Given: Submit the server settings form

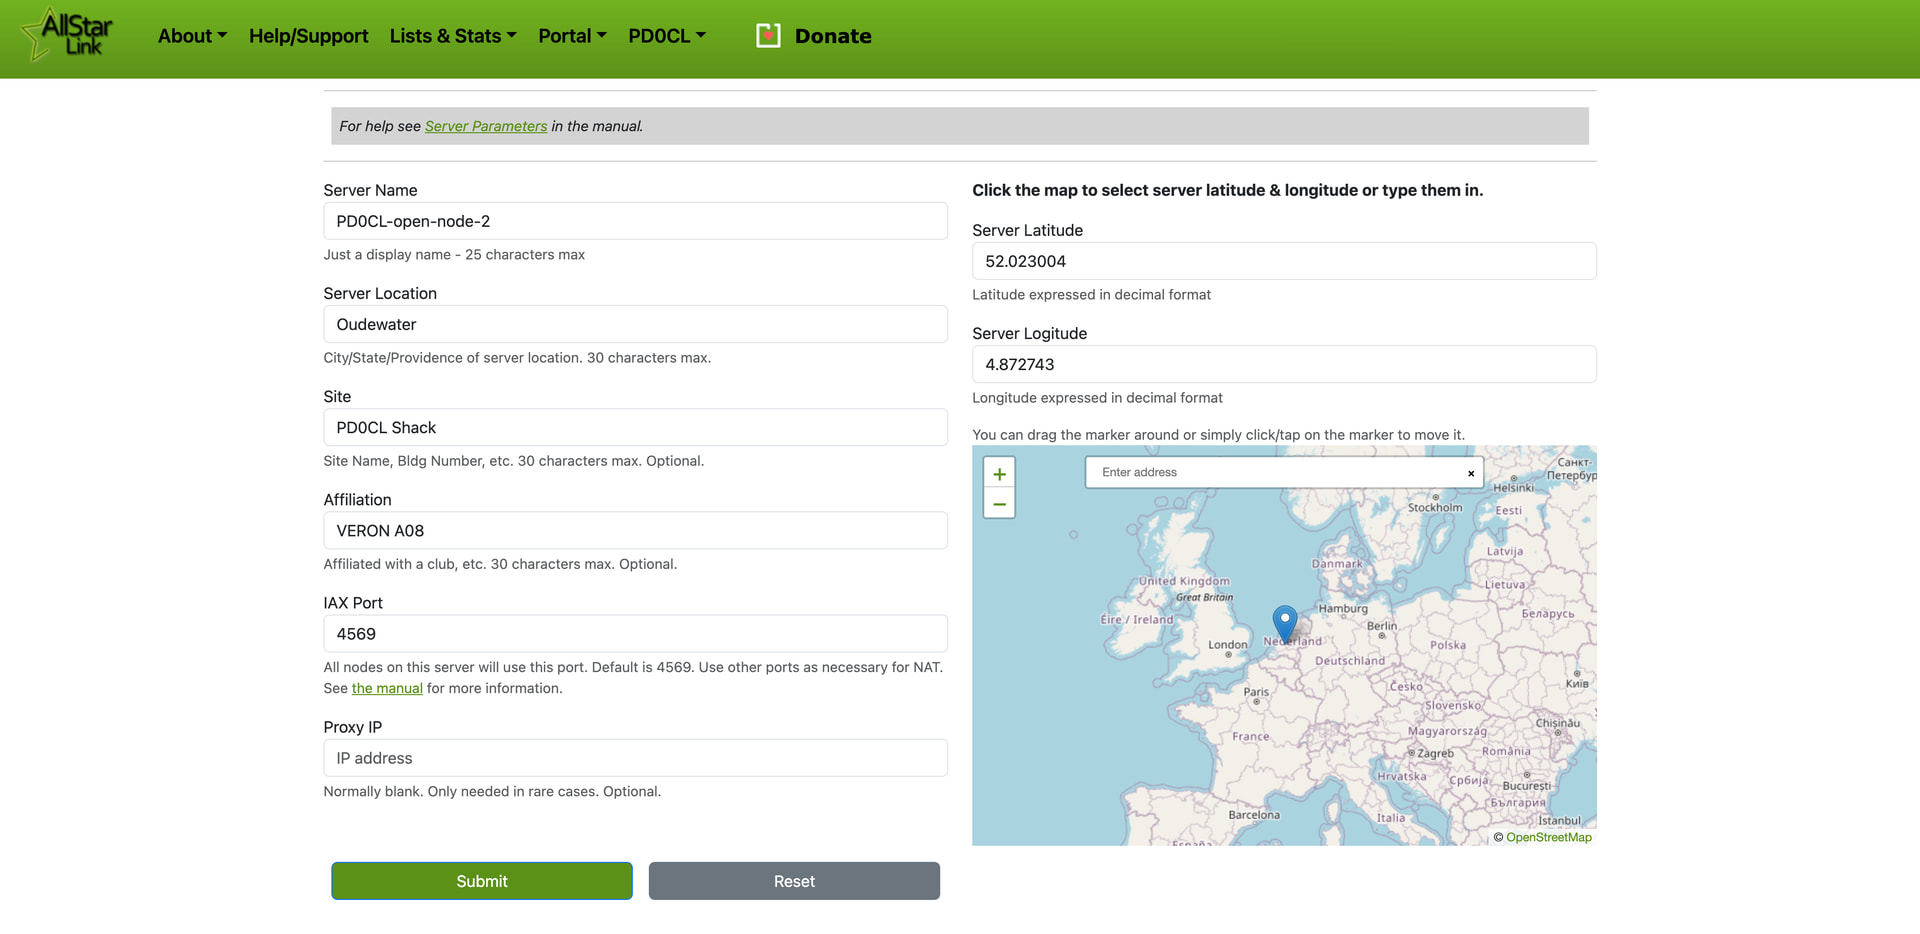Looking at the screenshot, I should [482, 881].
